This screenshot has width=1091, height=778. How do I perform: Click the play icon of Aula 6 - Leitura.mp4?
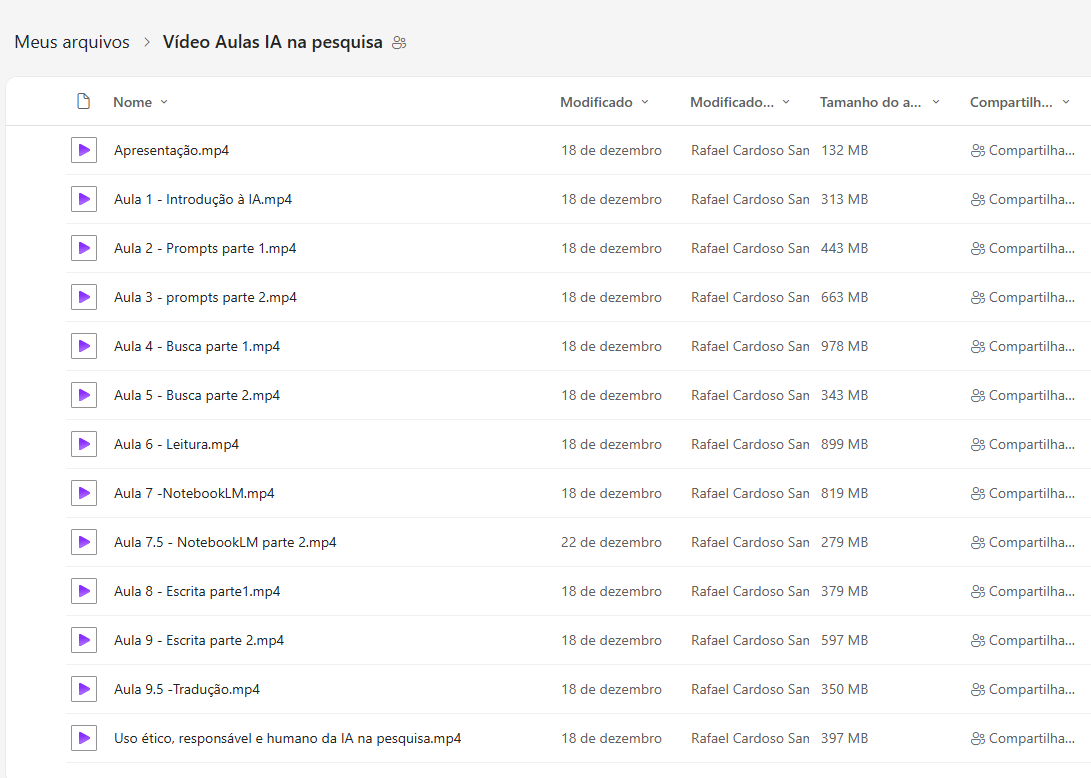(83, 444)
